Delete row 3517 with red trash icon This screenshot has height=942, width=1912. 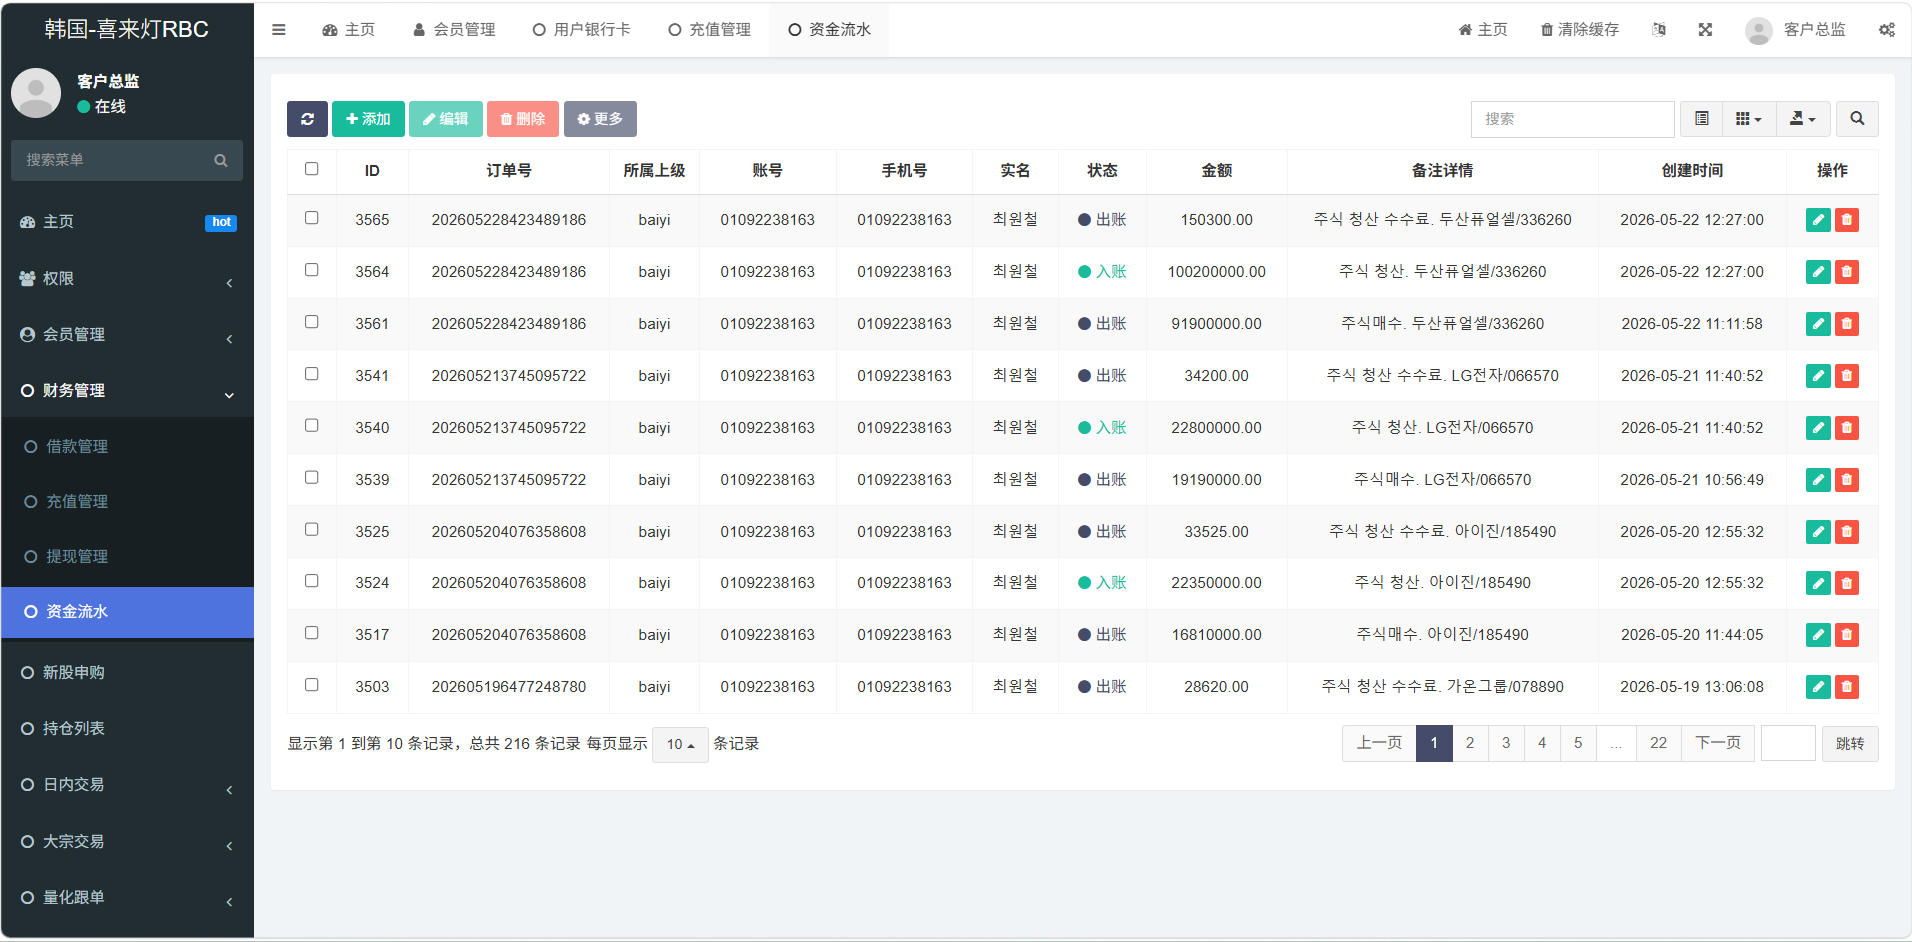[x=1847, y=635]
